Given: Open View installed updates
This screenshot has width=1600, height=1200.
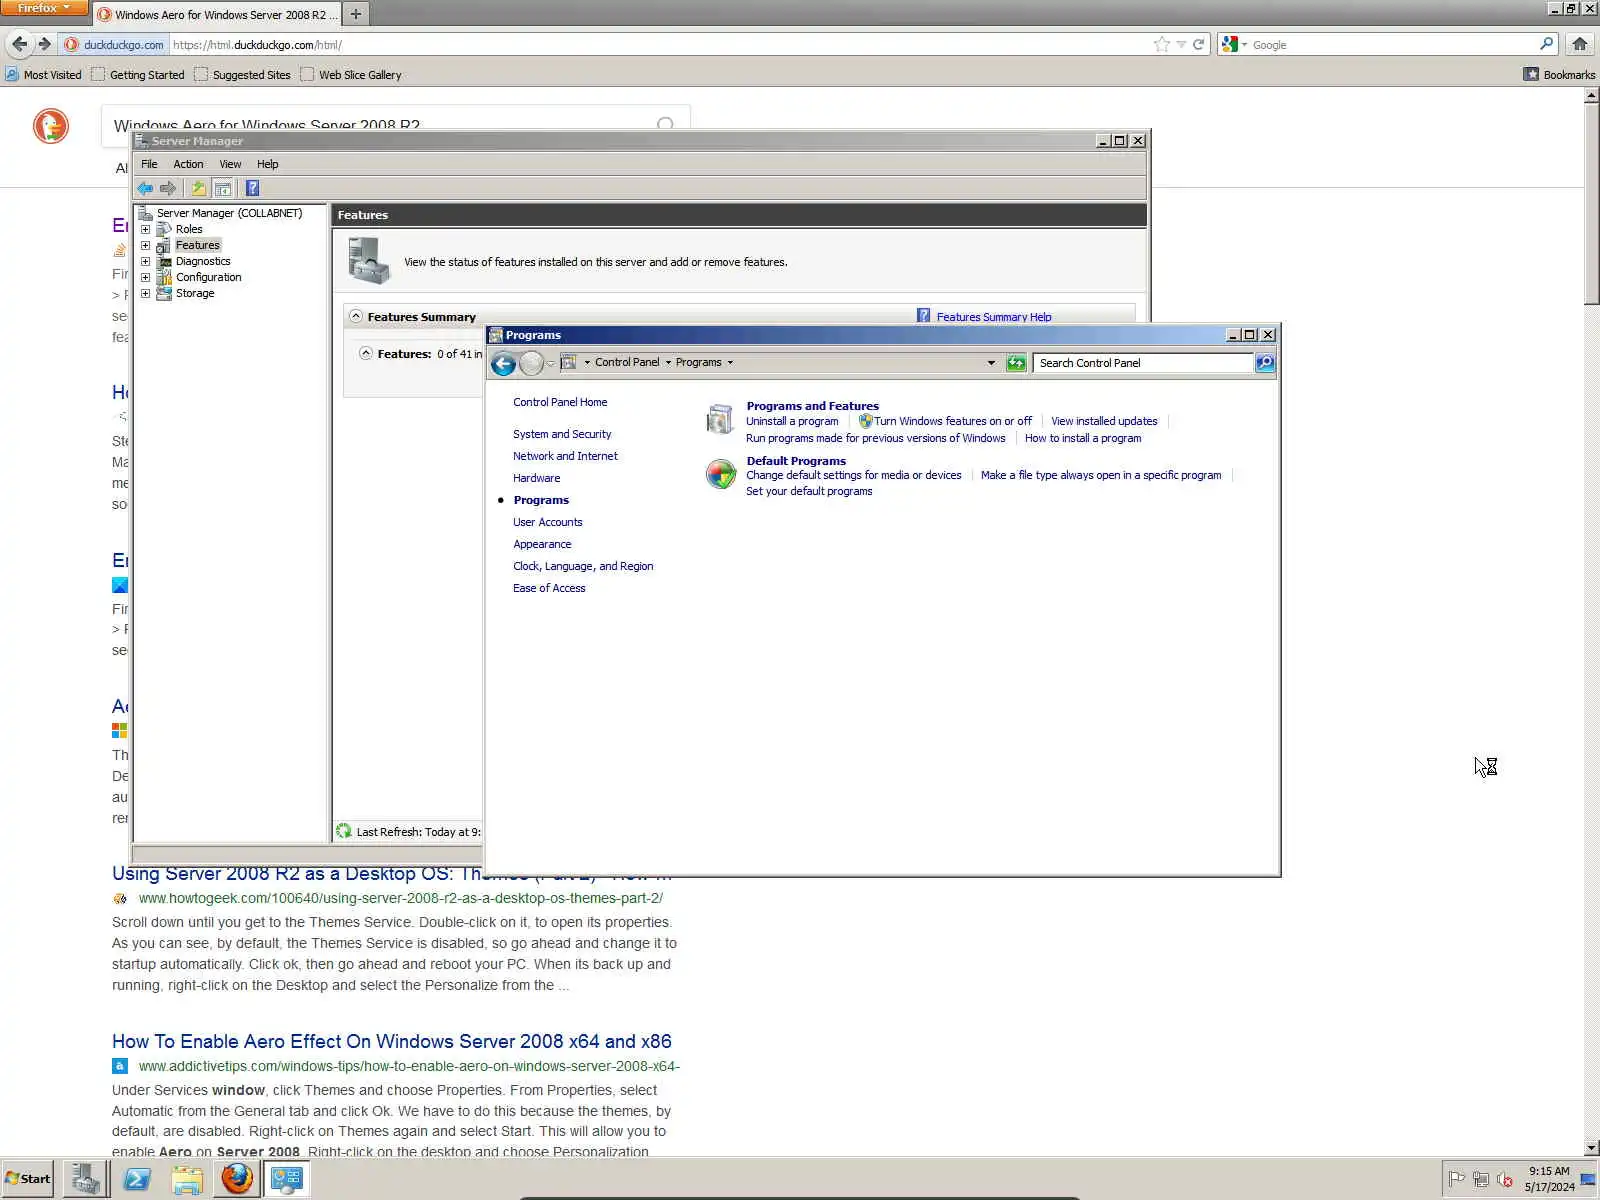Looking at the screenshot, I should pyautogui.click(x=1104, y=421).
